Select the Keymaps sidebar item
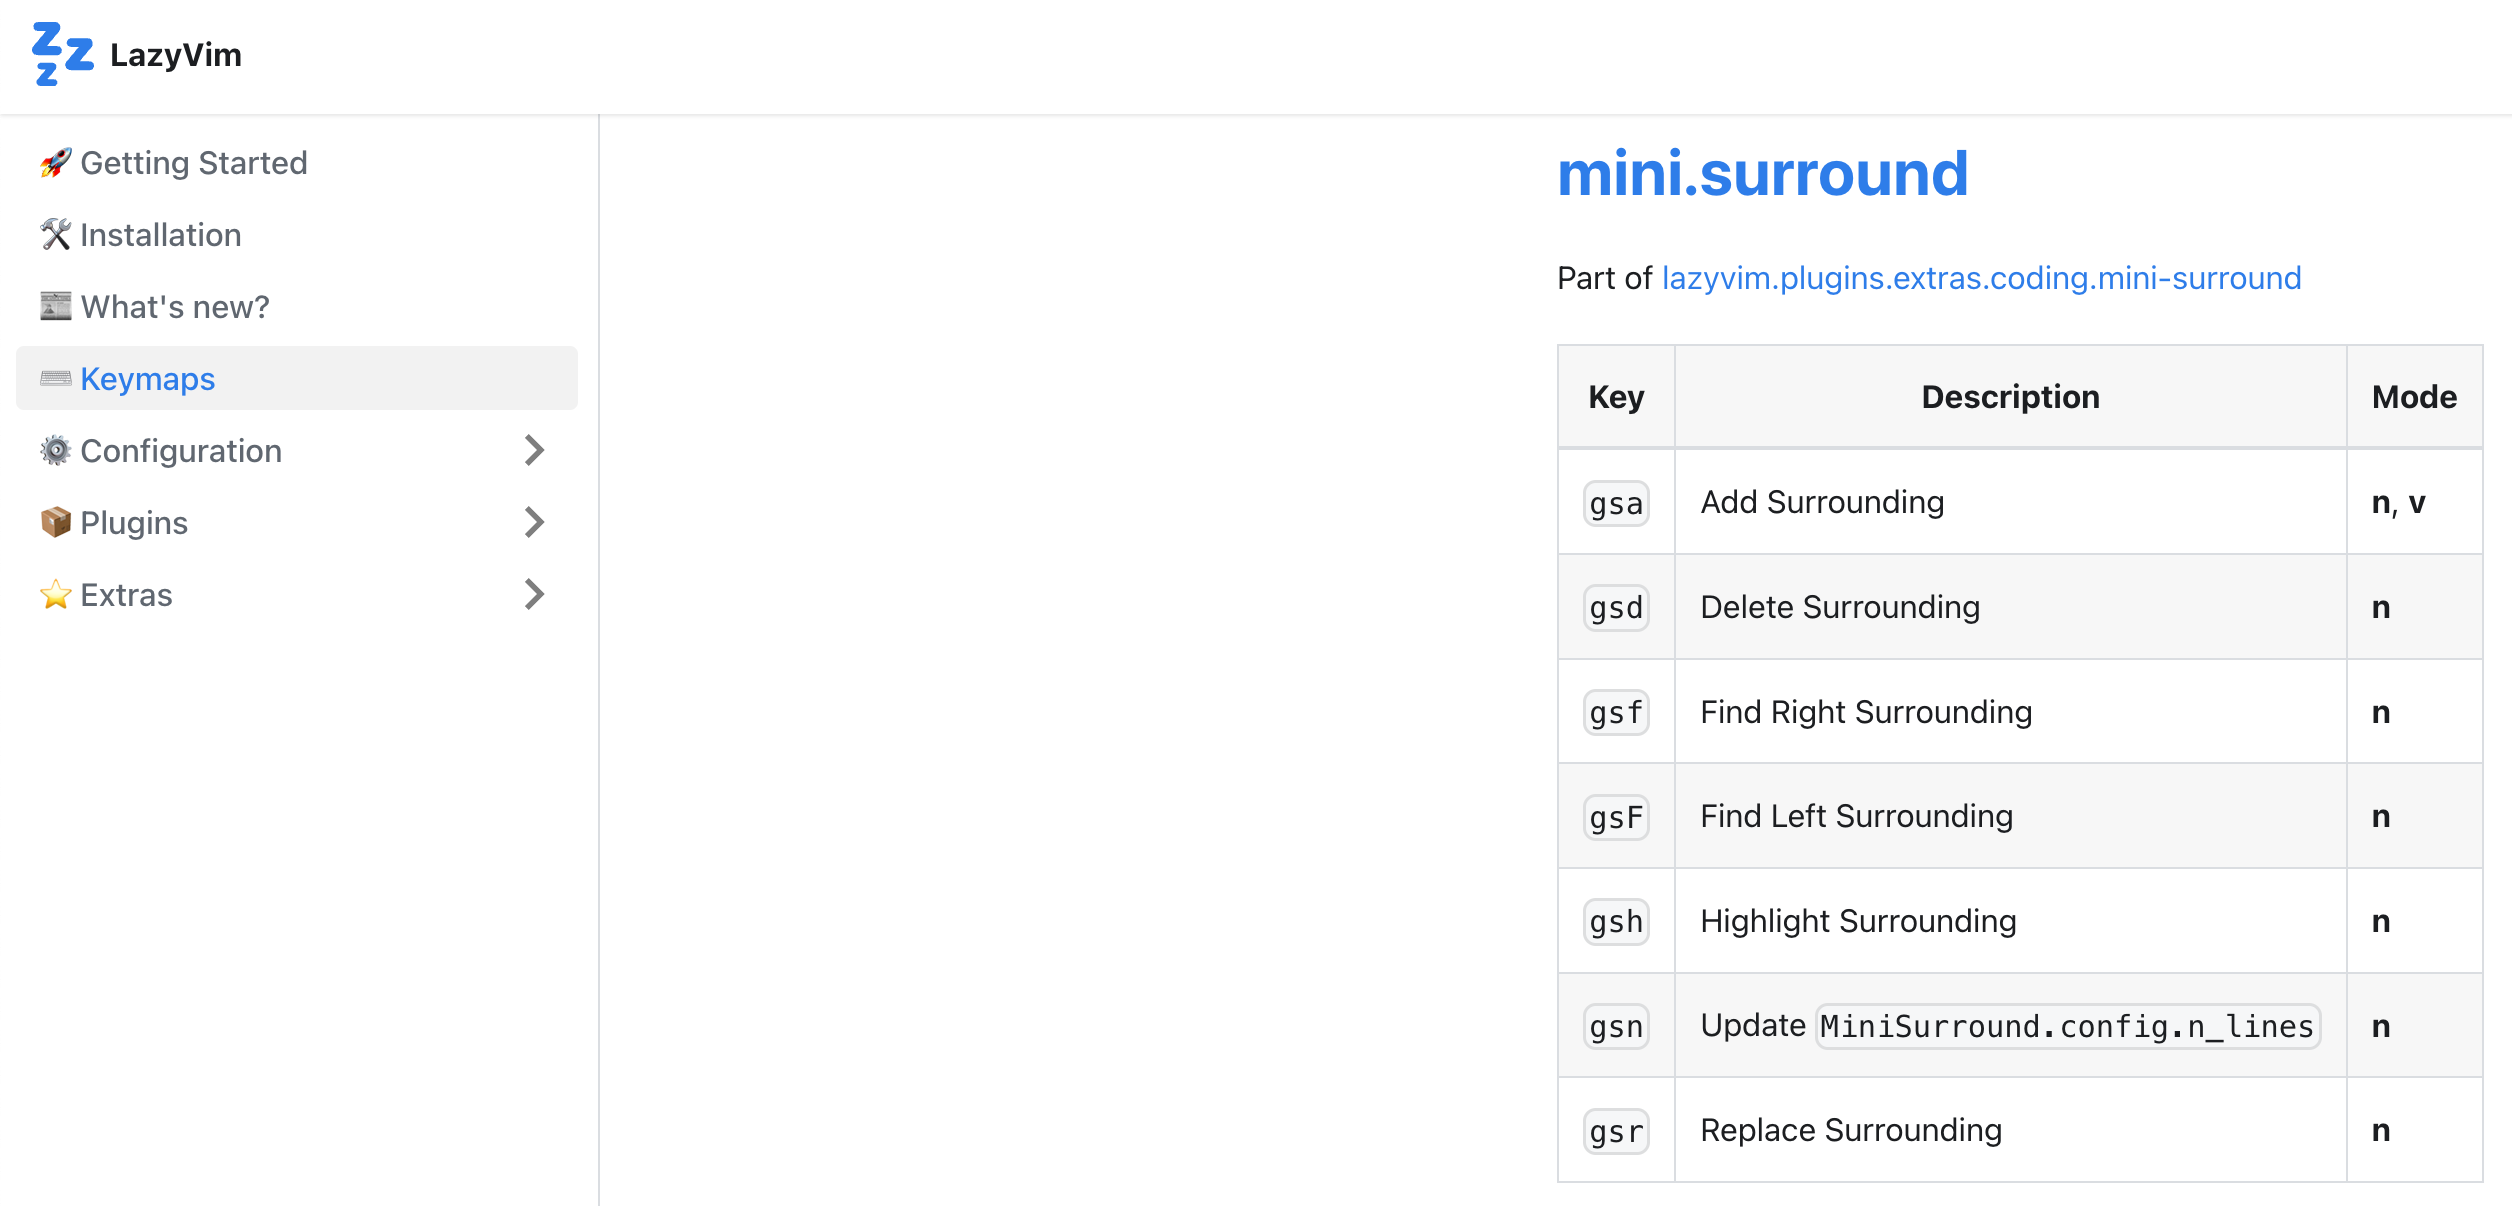This screenshot has width=2512, height=1206. click(x=297, y=379)
